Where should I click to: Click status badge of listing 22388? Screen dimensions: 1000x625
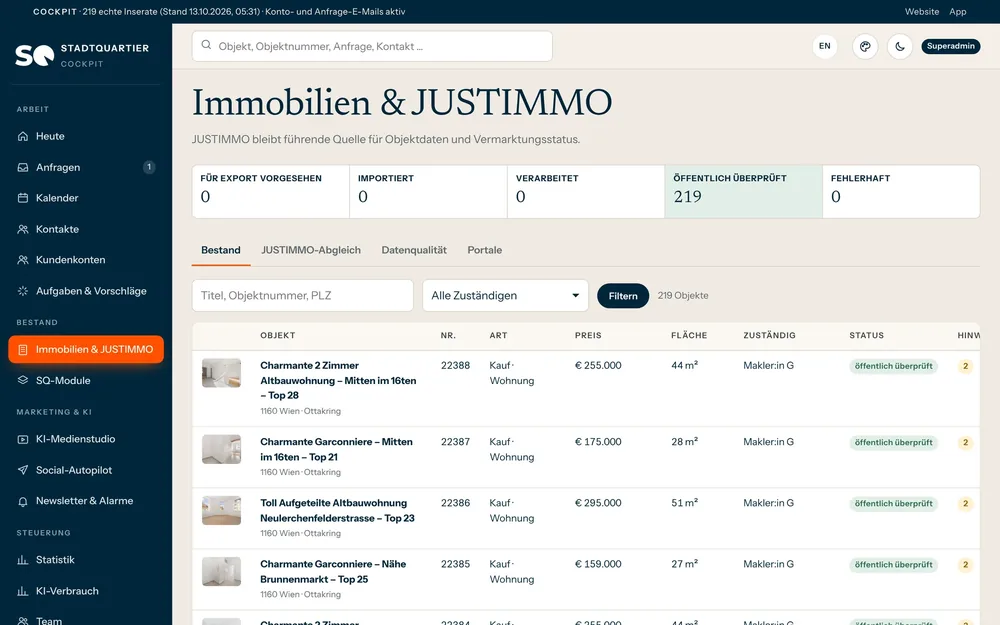893,366
